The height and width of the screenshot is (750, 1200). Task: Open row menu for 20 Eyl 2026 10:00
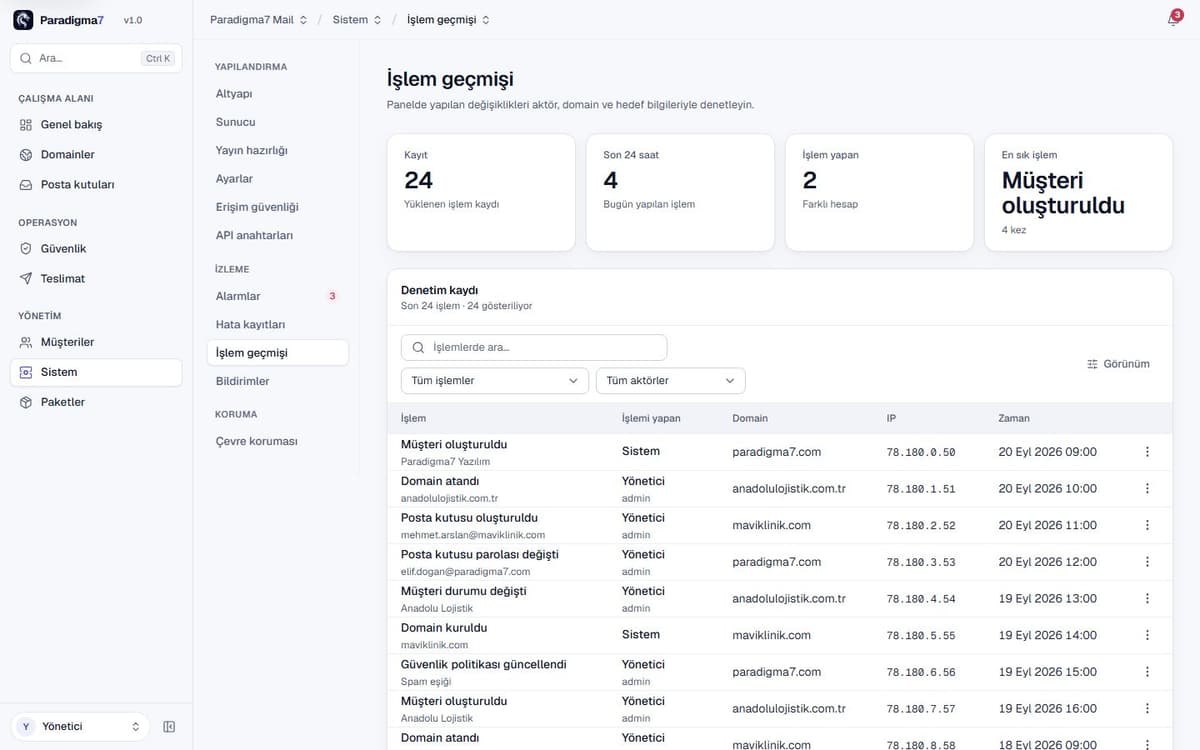pos(1147,489)
